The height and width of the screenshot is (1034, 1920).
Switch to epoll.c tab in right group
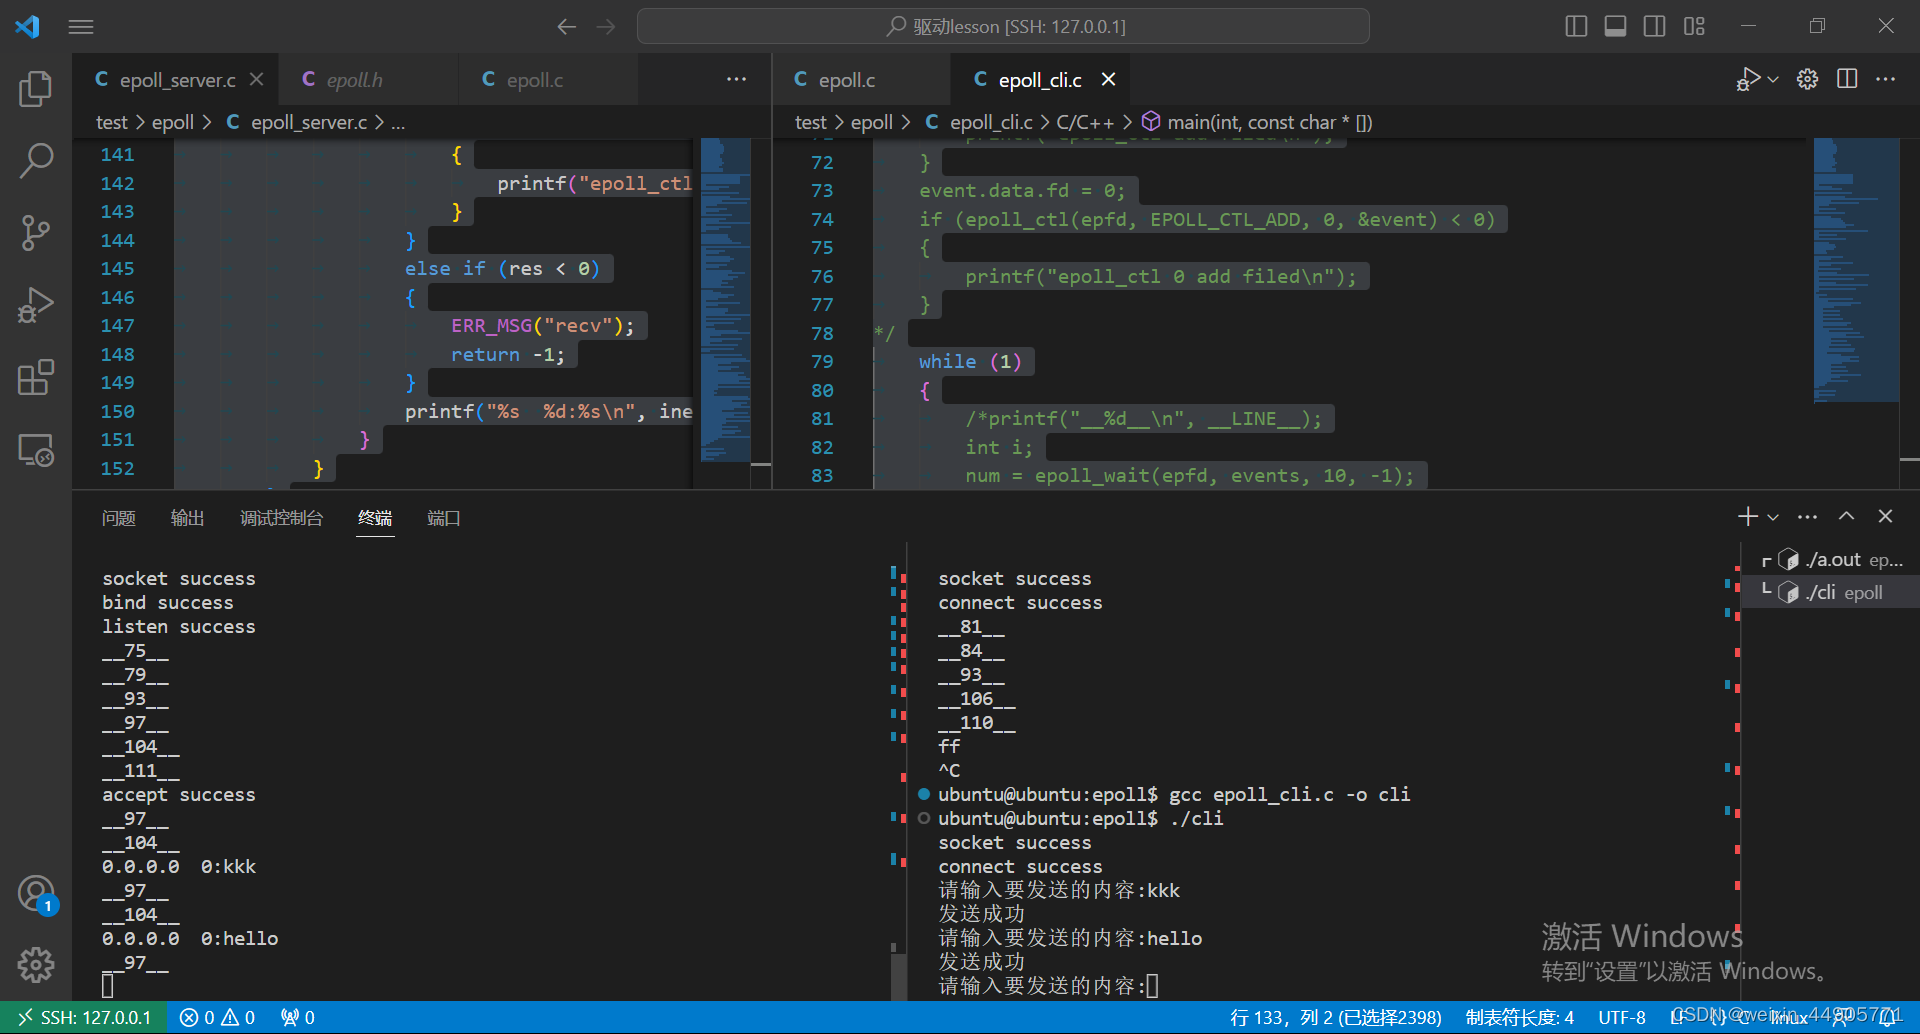(862, 80)
